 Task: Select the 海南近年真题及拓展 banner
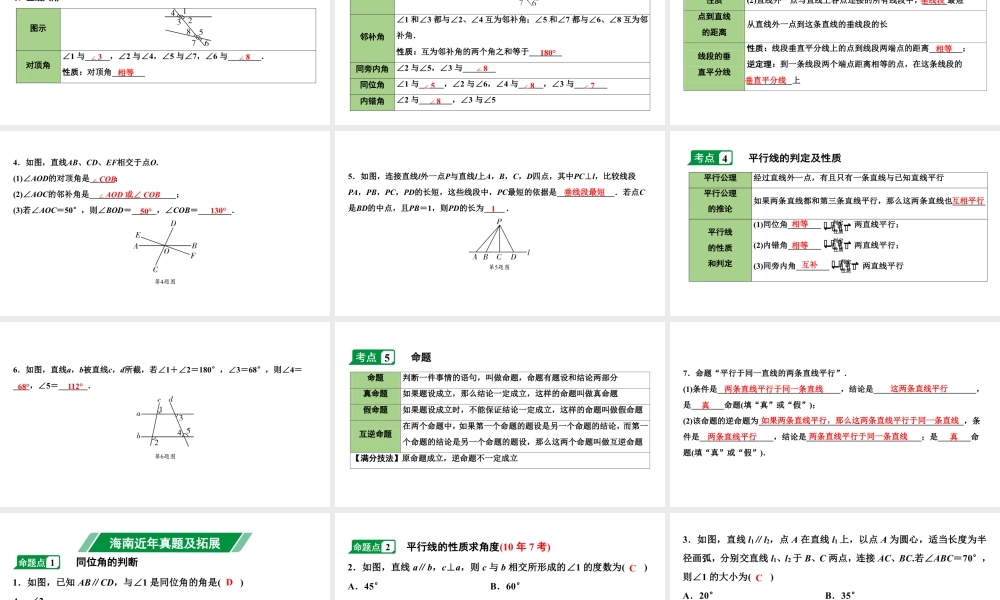[165, 543]
